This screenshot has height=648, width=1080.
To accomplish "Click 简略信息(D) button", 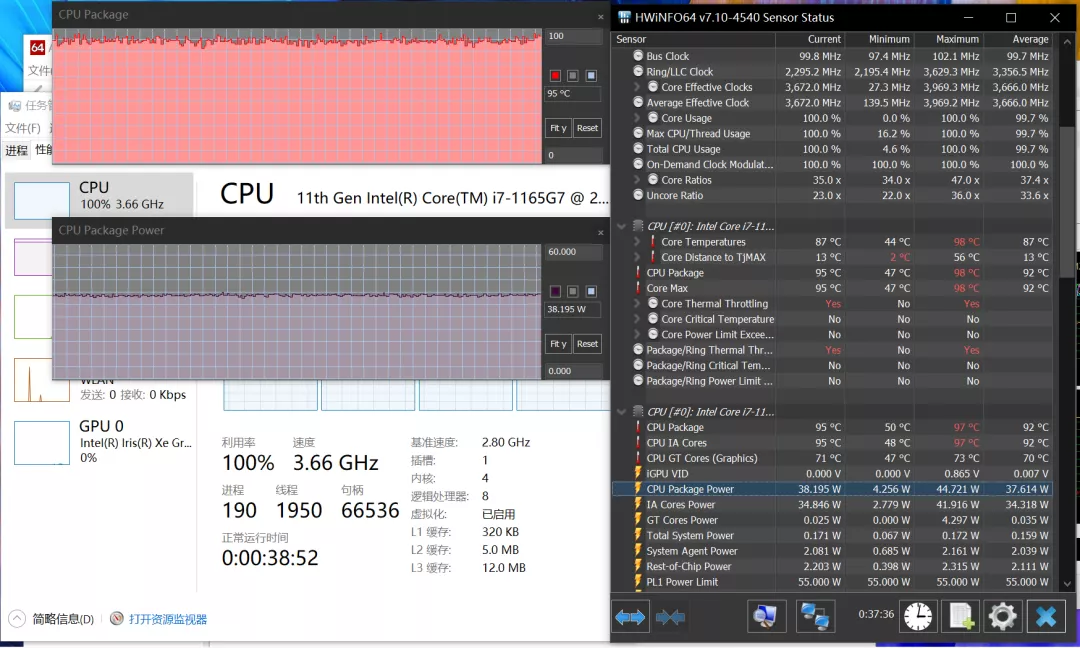I will point(63,619).
